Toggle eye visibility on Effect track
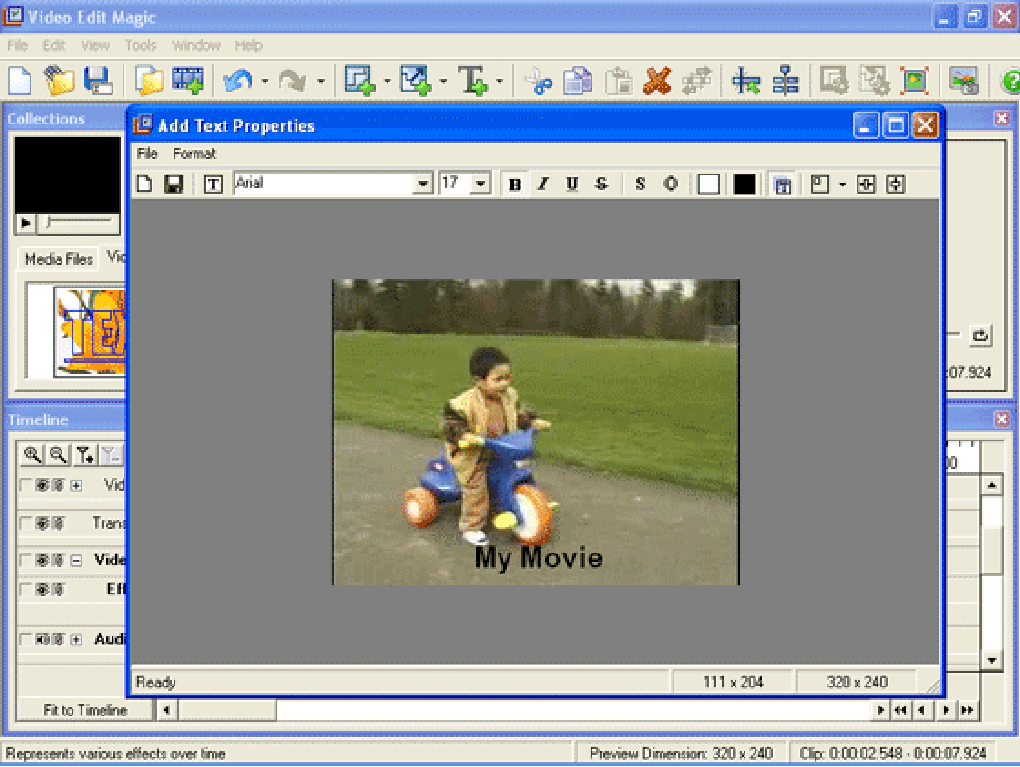This screenshot has width=1020, height=767. [42, 589]
